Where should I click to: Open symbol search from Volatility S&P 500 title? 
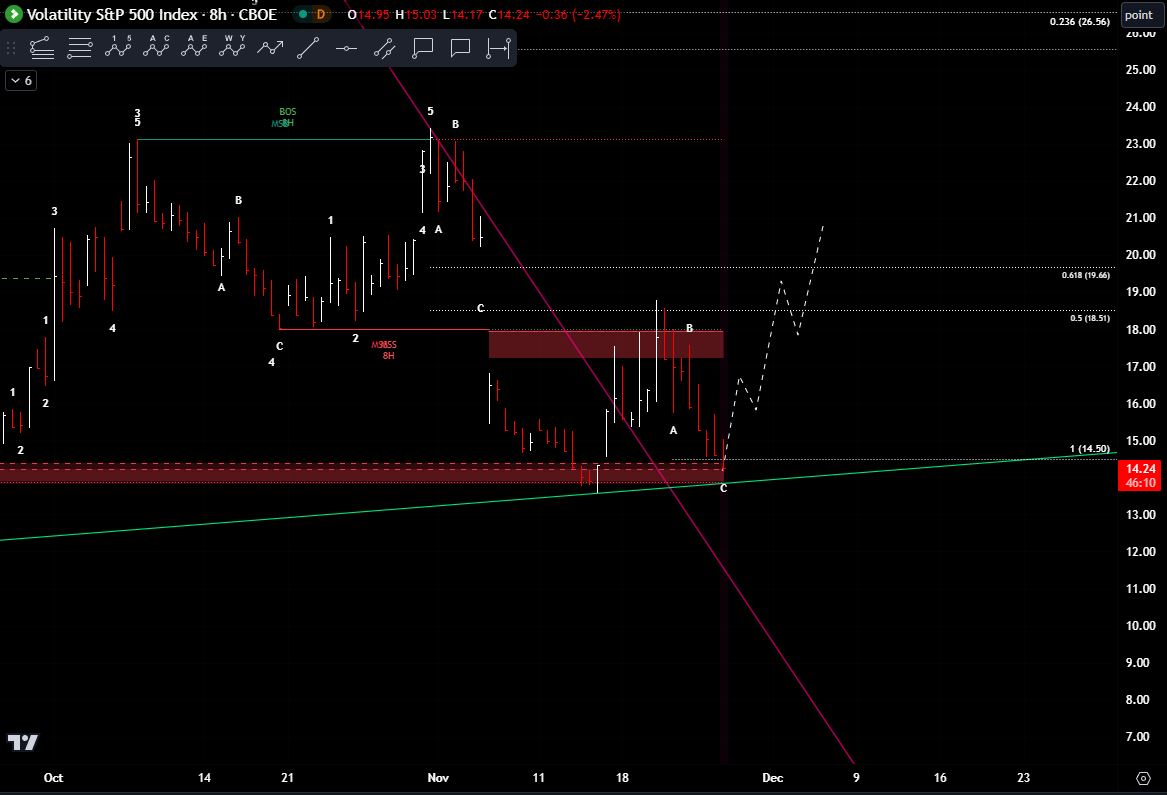click(x=152, y=14)
